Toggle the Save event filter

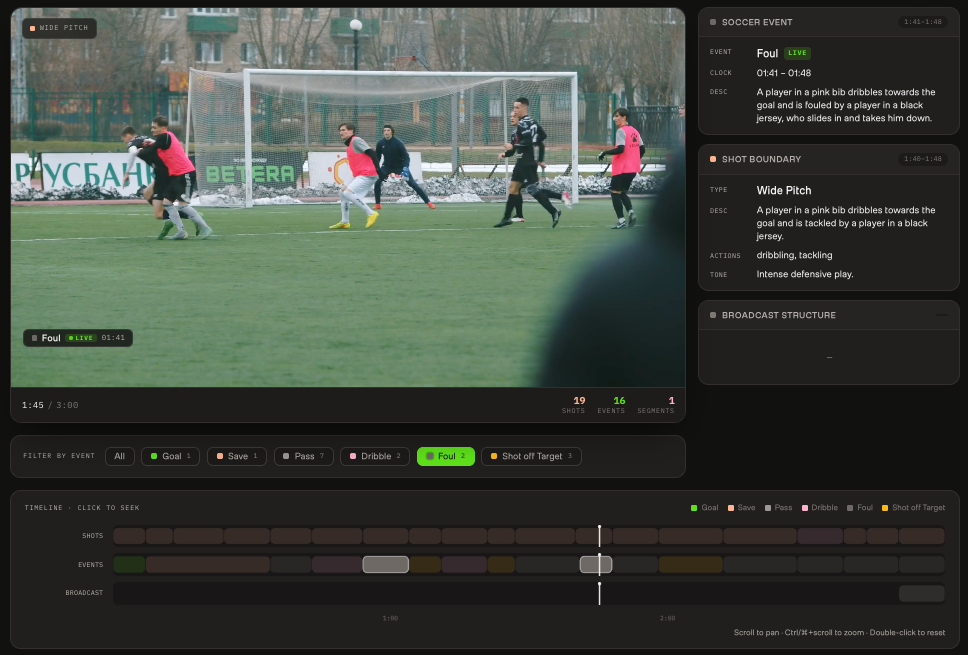click(x=237, y=456)
